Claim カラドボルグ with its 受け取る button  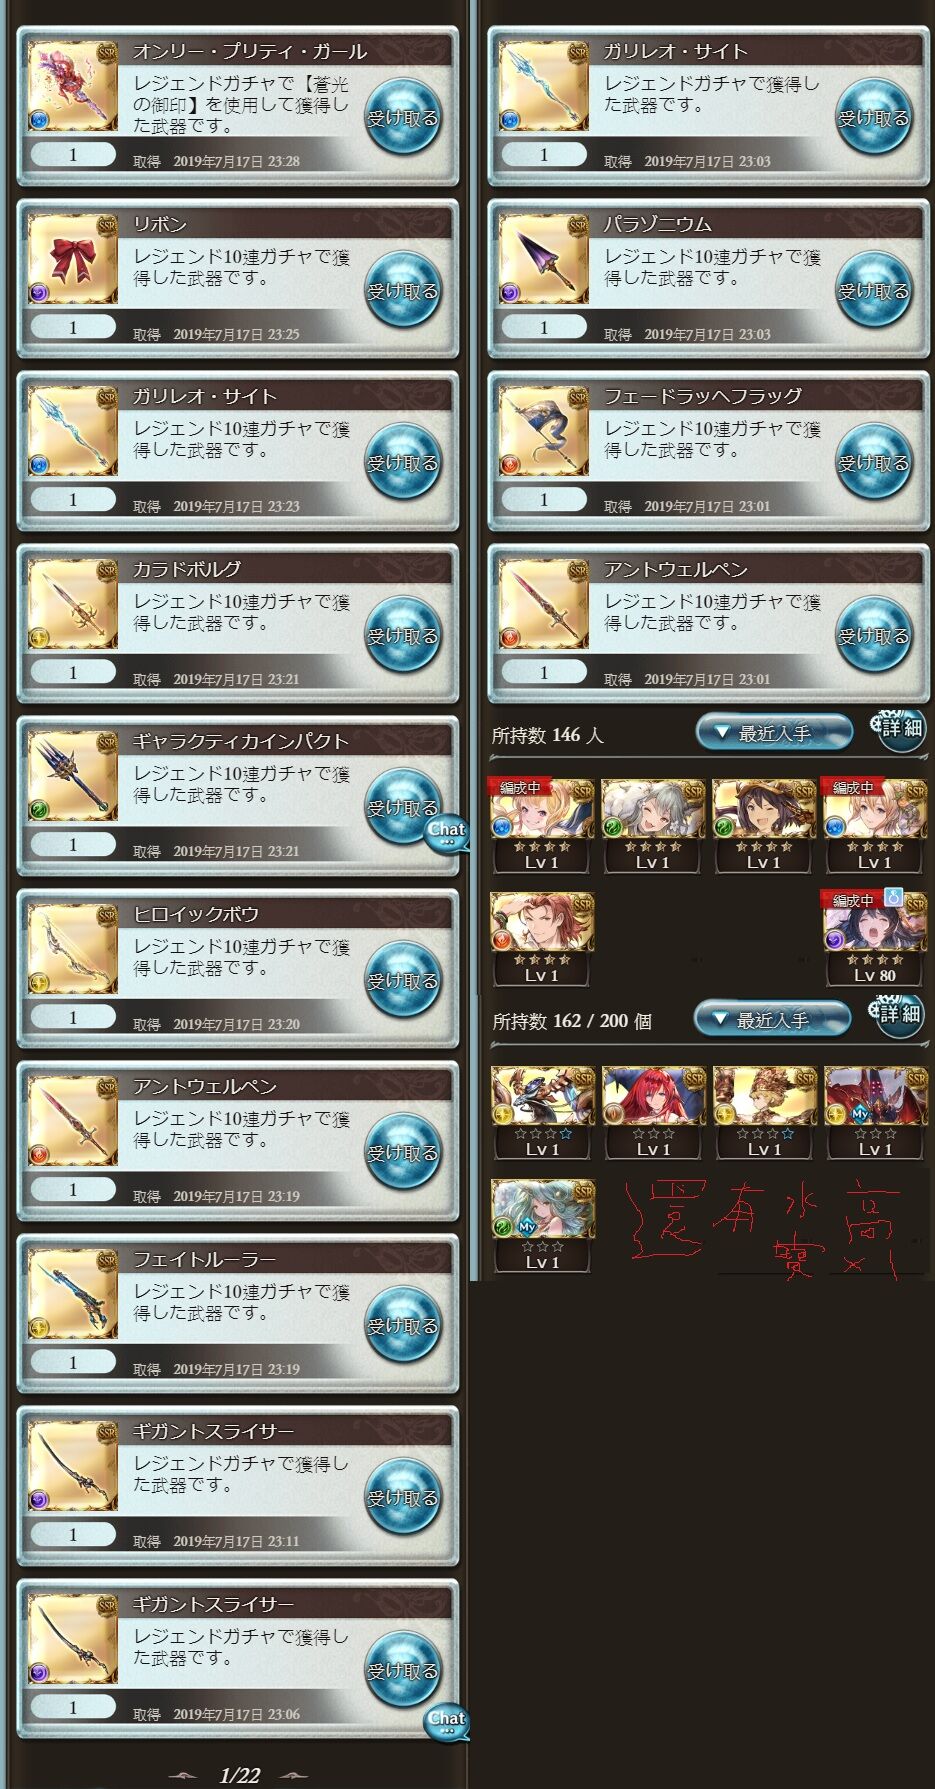tap(402, 635)
